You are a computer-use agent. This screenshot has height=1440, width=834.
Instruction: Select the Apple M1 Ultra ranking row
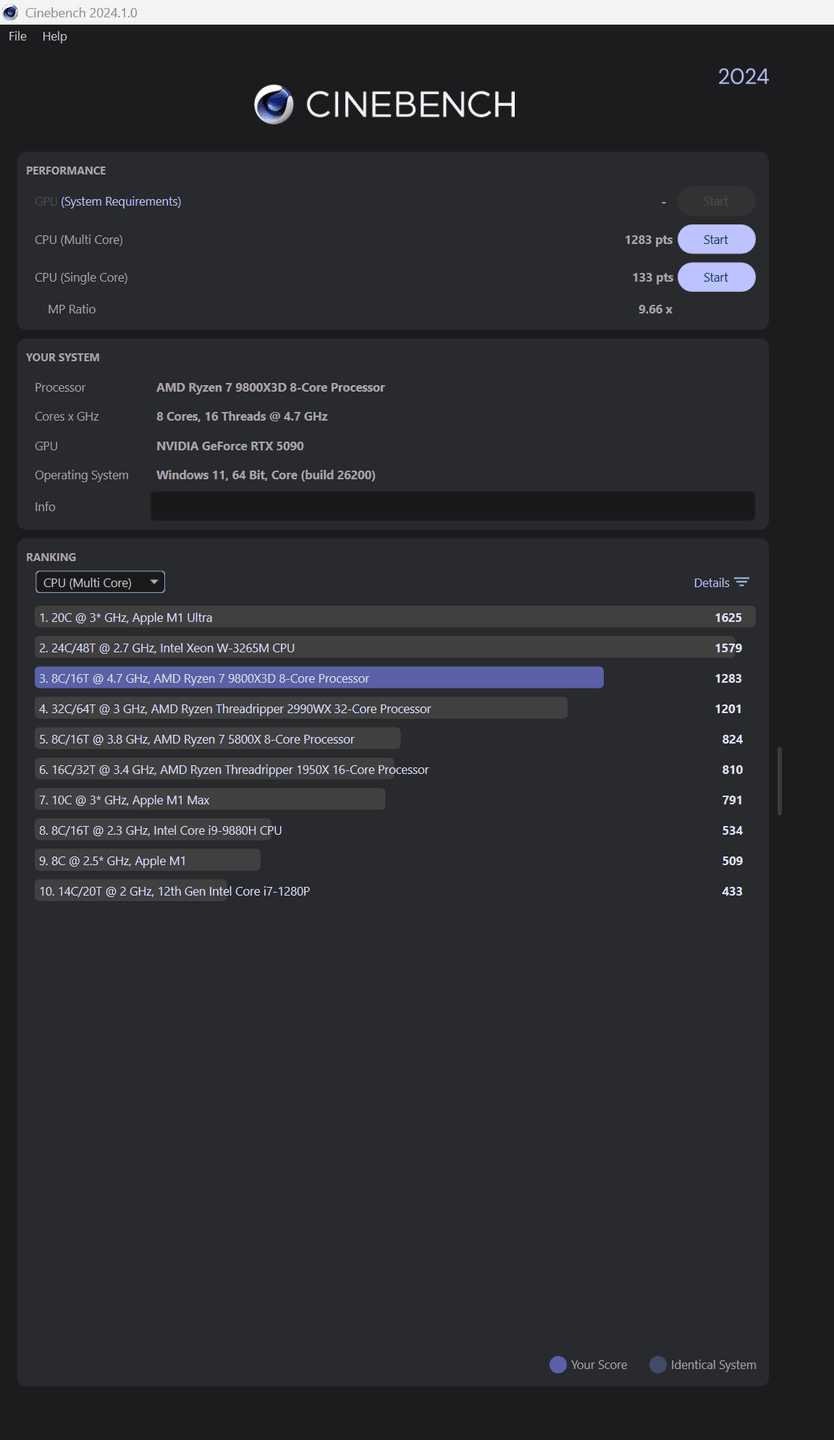(395, 617)
